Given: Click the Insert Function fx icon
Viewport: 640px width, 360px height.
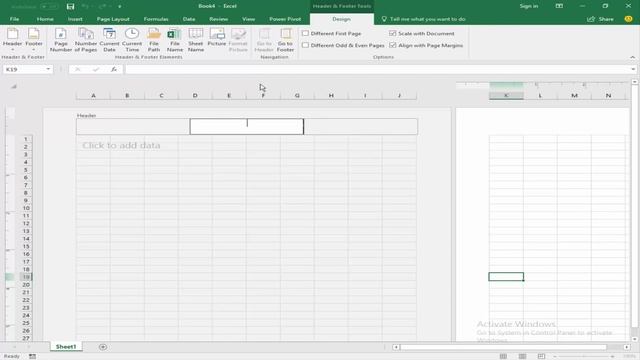Looking at the screenshot, I should pos(114,69).
